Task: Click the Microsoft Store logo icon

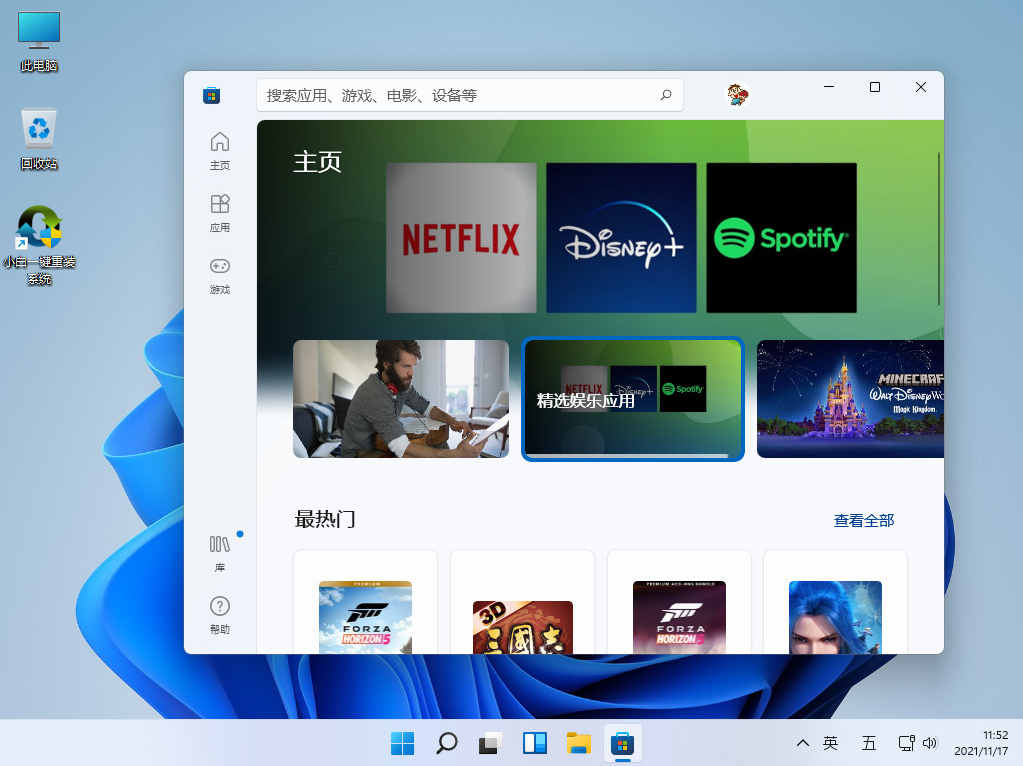Action: coord(211,96)
